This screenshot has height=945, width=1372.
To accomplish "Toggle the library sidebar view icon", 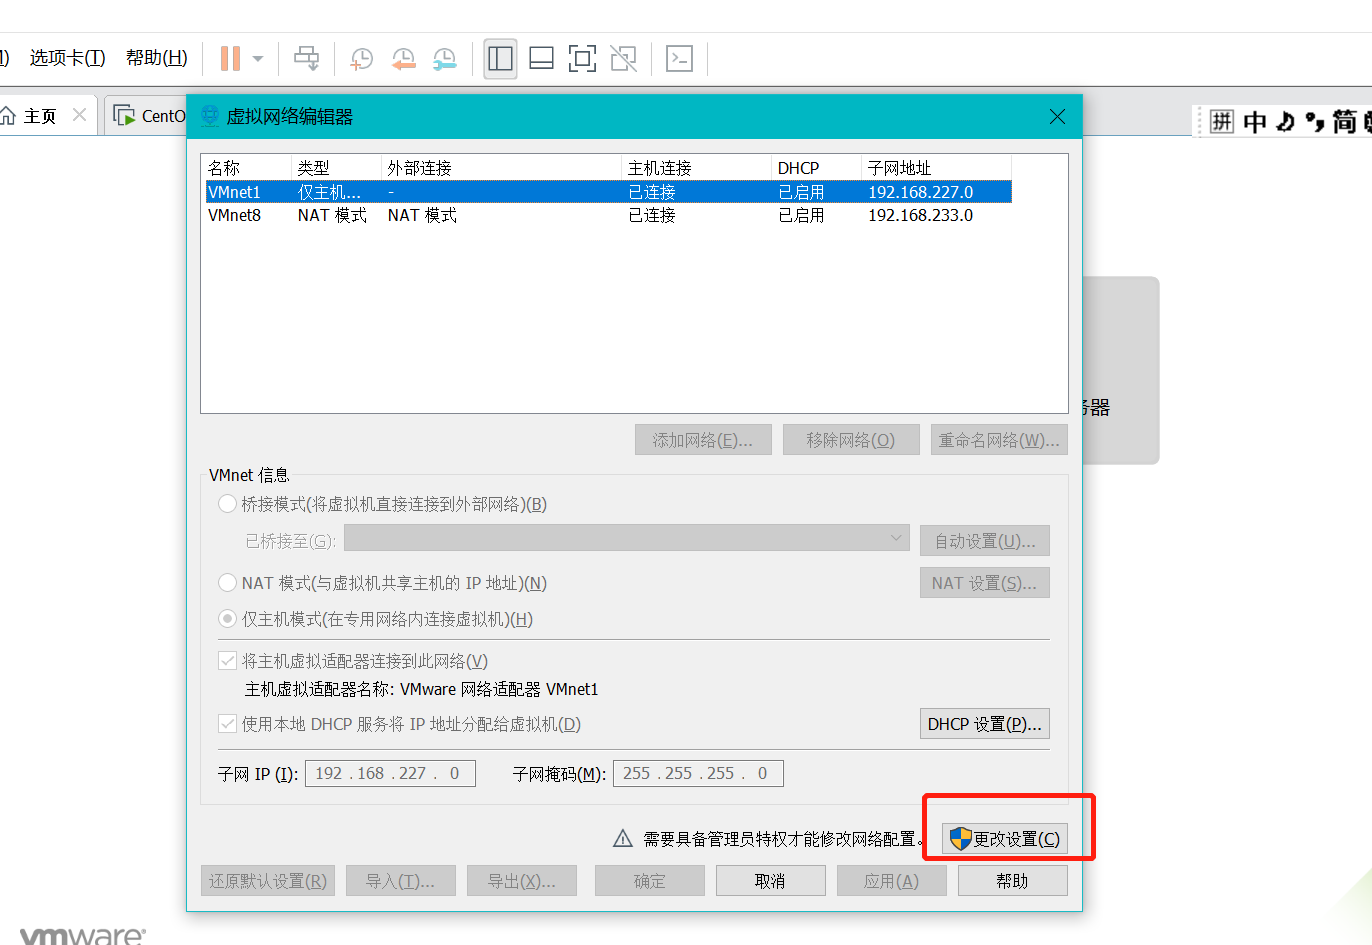I will [x=500, y=59].
